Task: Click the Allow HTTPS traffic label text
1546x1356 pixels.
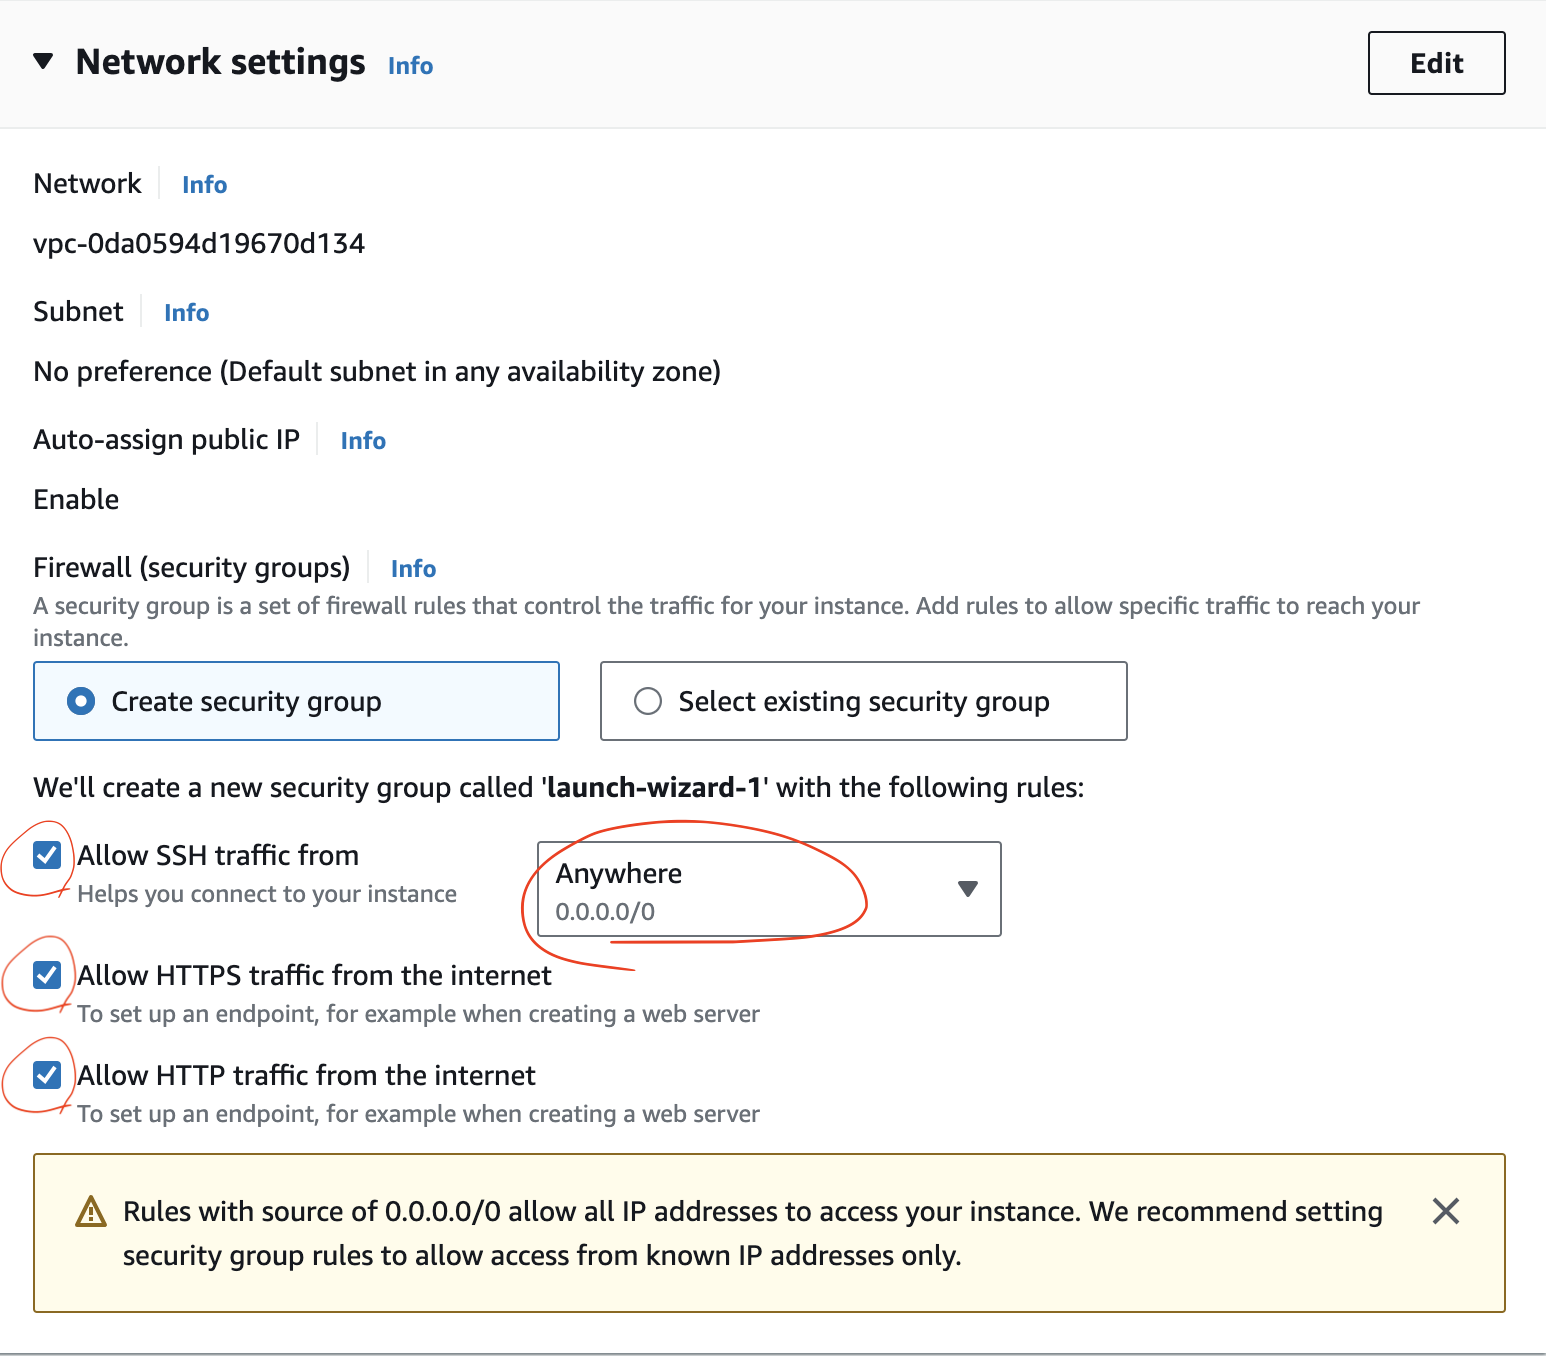Action: click(314, 976)
